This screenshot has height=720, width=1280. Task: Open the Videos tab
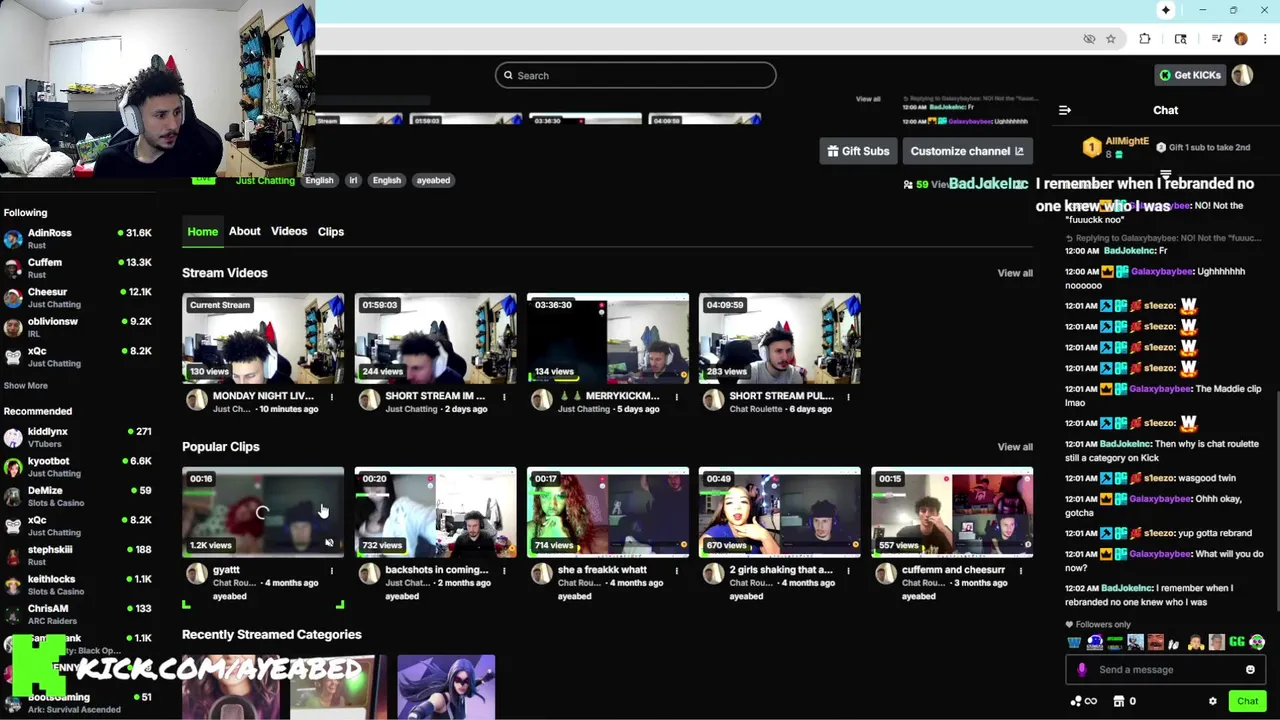289,232
